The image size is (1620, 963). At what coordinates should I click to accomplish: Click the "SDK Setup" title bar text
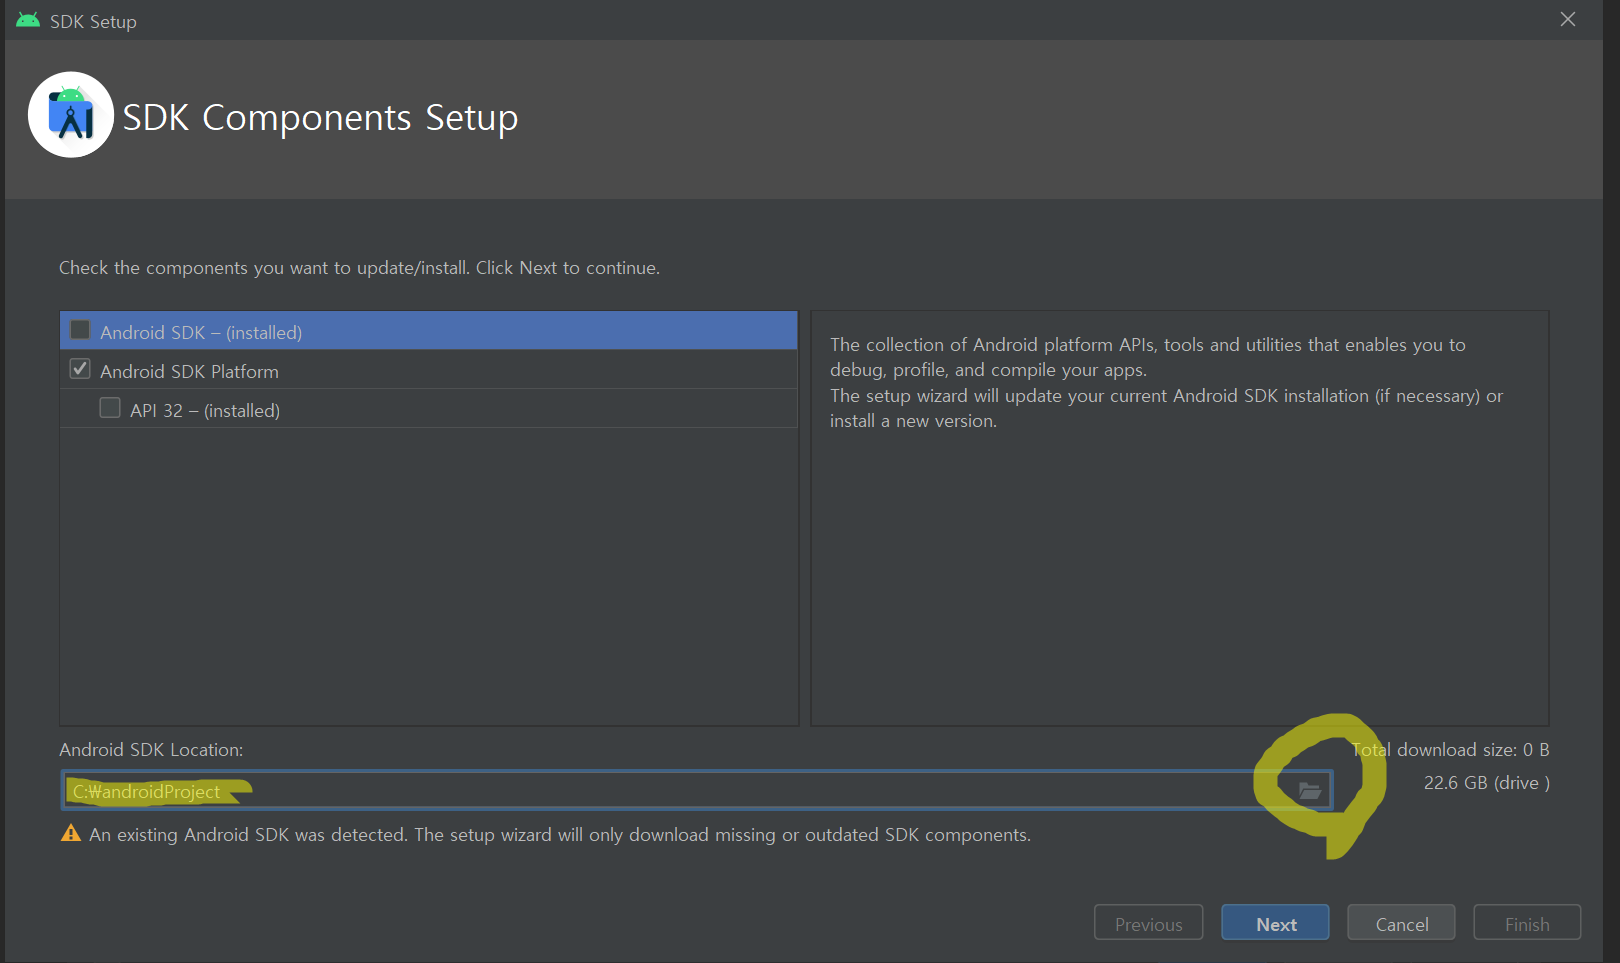coord(93,21)
